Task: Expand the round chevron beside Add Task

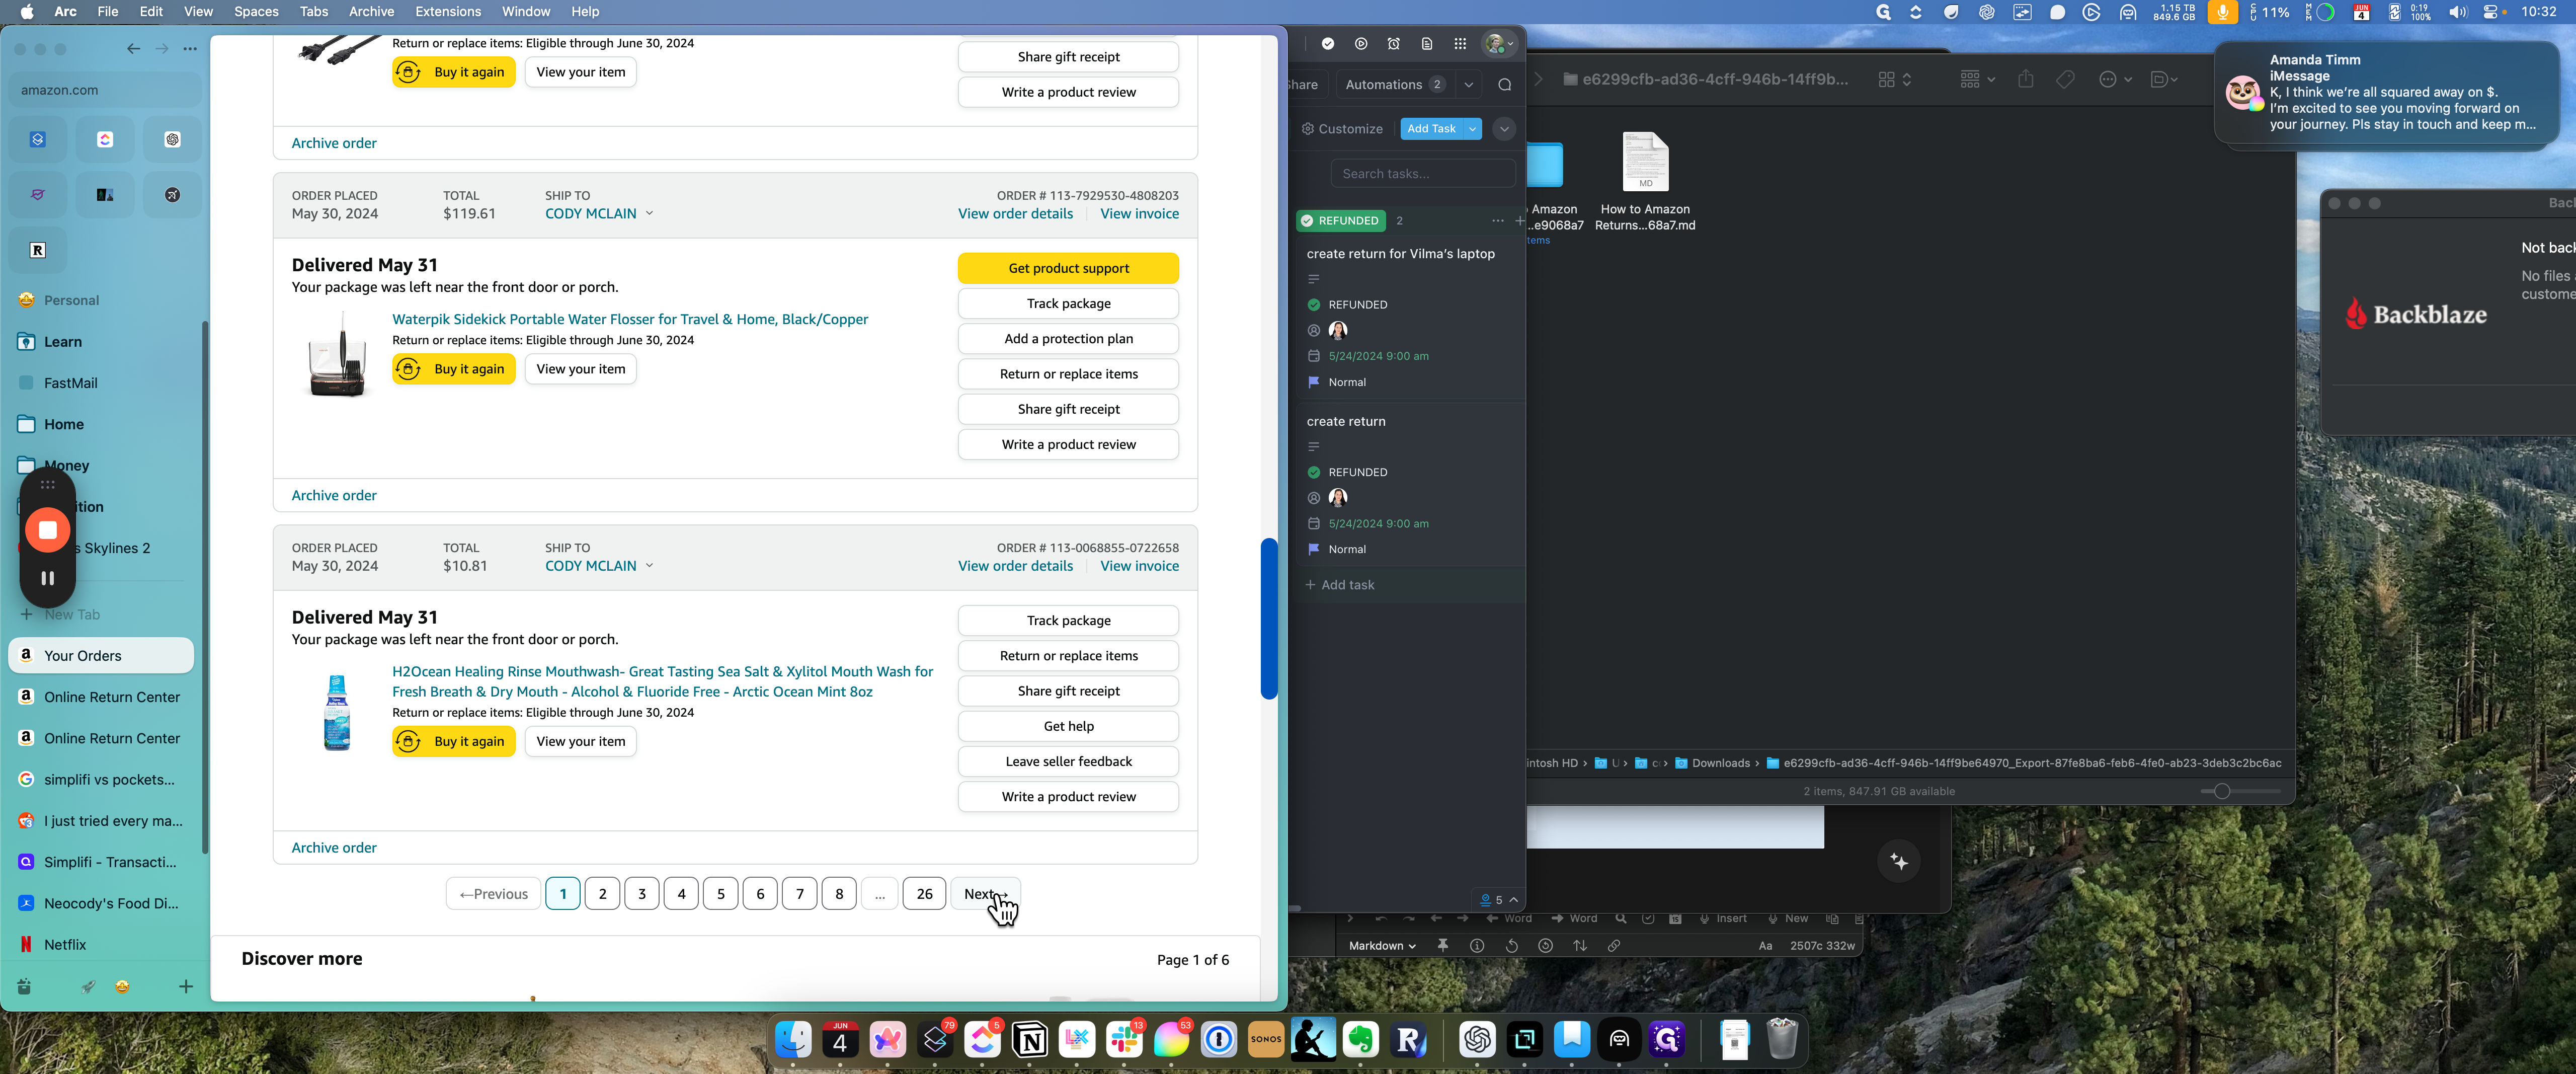Action: [x=1504, y=129]
